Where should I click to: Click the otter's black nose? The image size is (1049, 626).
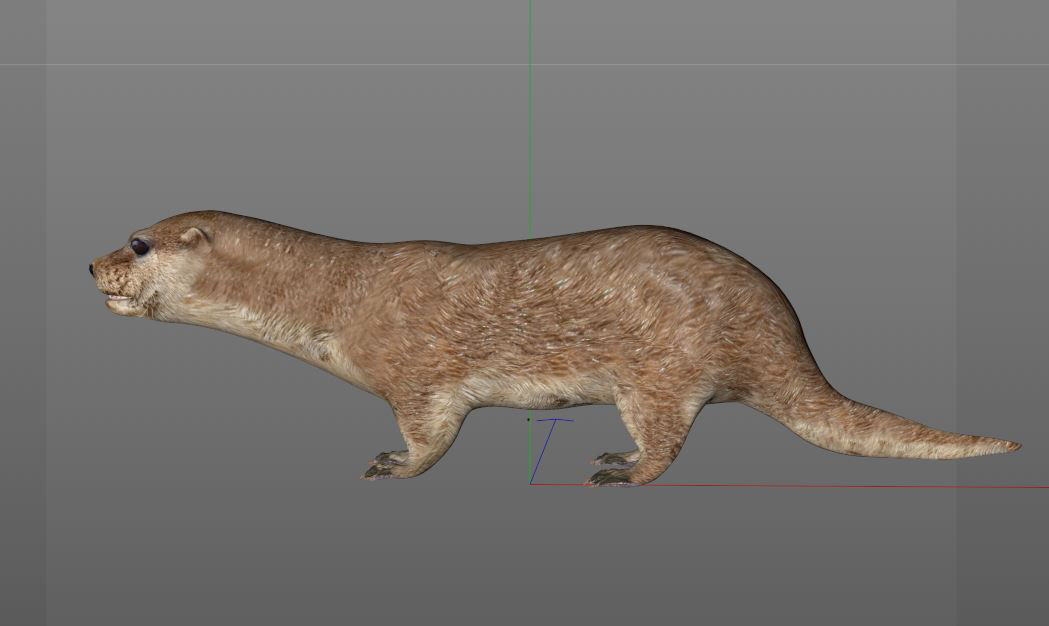tap(92, 269)
